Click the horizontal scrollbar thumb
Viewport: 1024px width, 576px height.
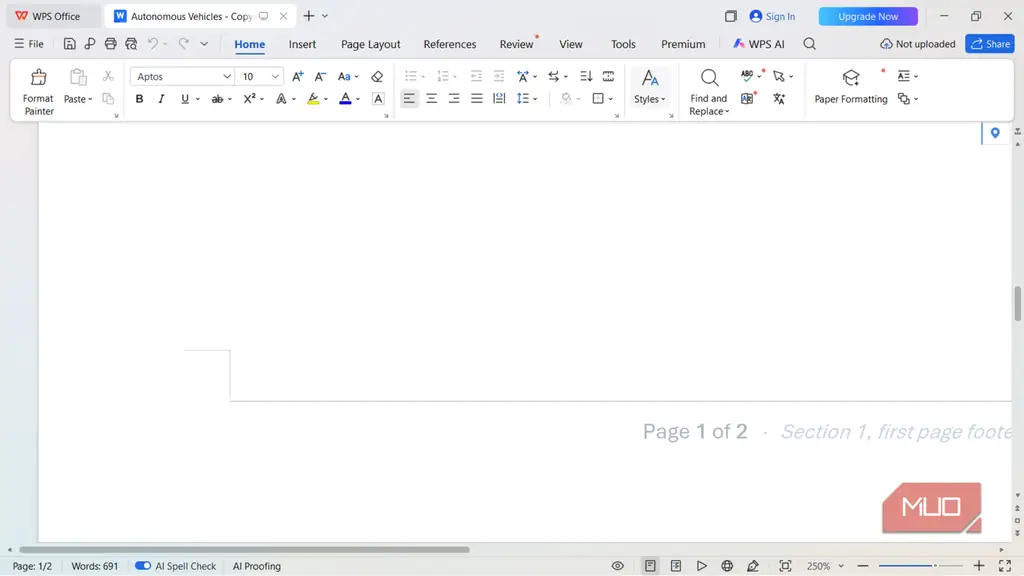coord(244,550)
